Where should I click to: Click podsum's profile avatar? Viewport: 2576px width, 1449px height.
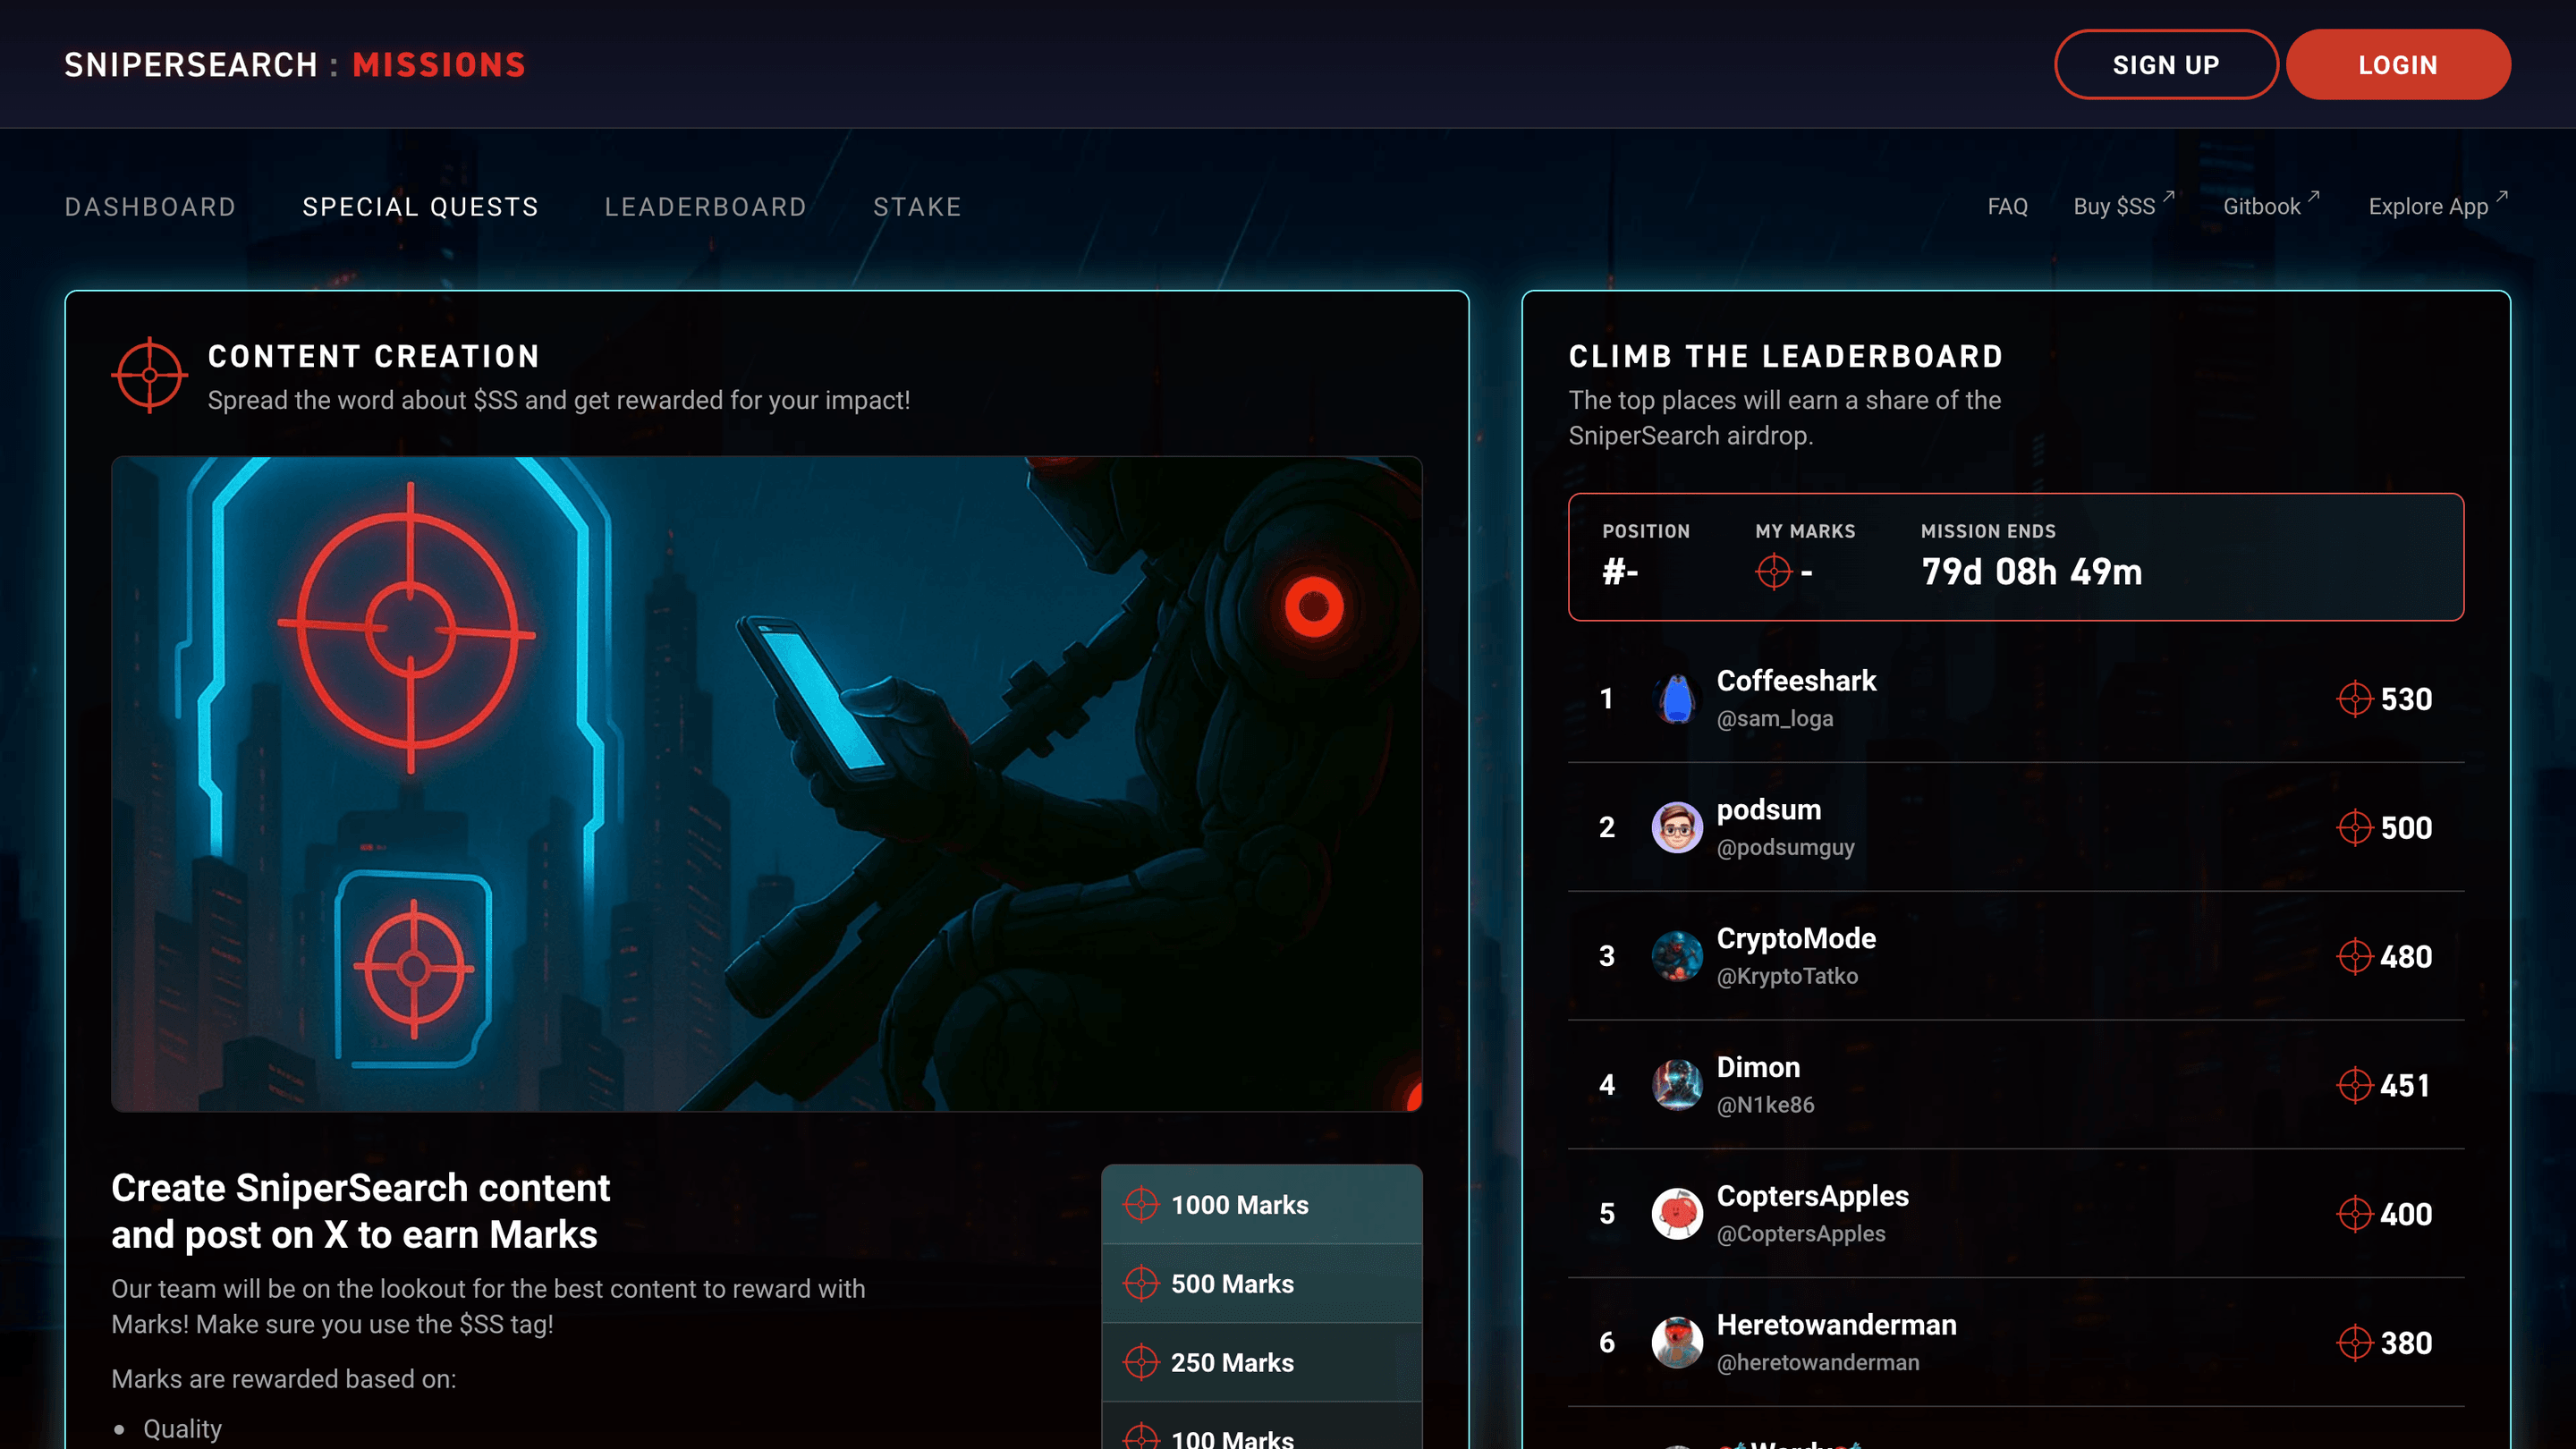click(1677, 827)
